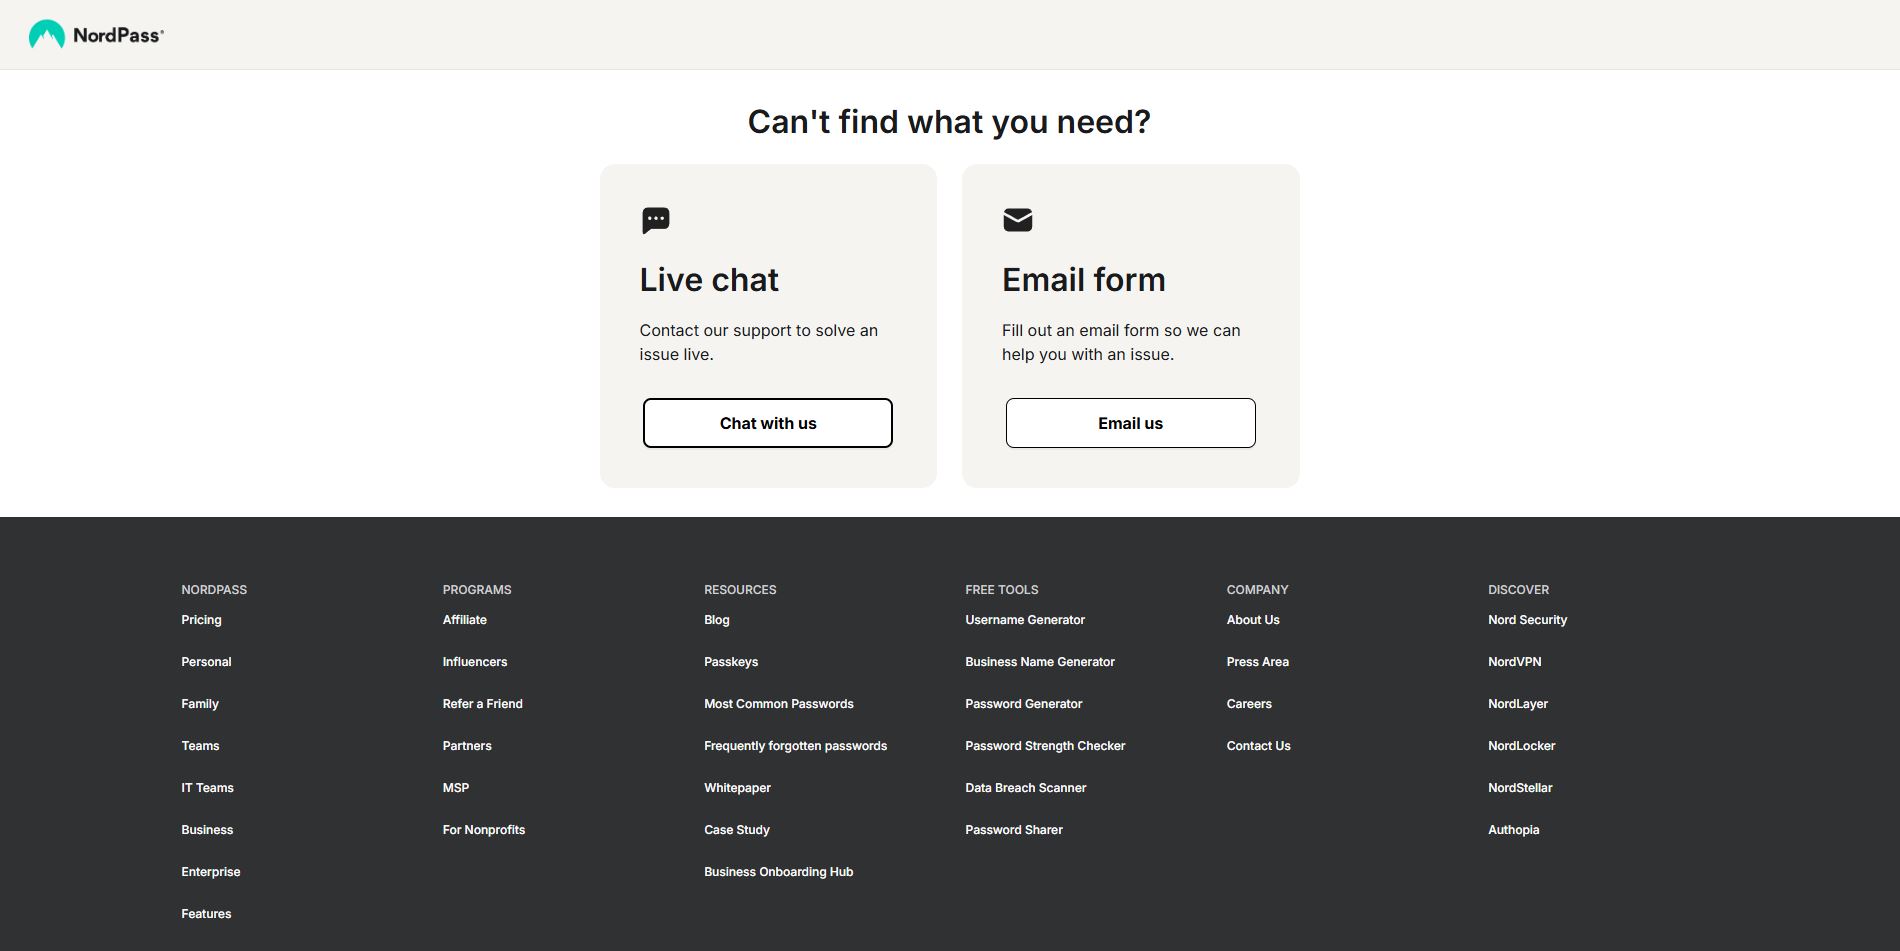Open the Data Breach Scanner
This screenshot has height=951, width=1900.
coord(1026,788)
